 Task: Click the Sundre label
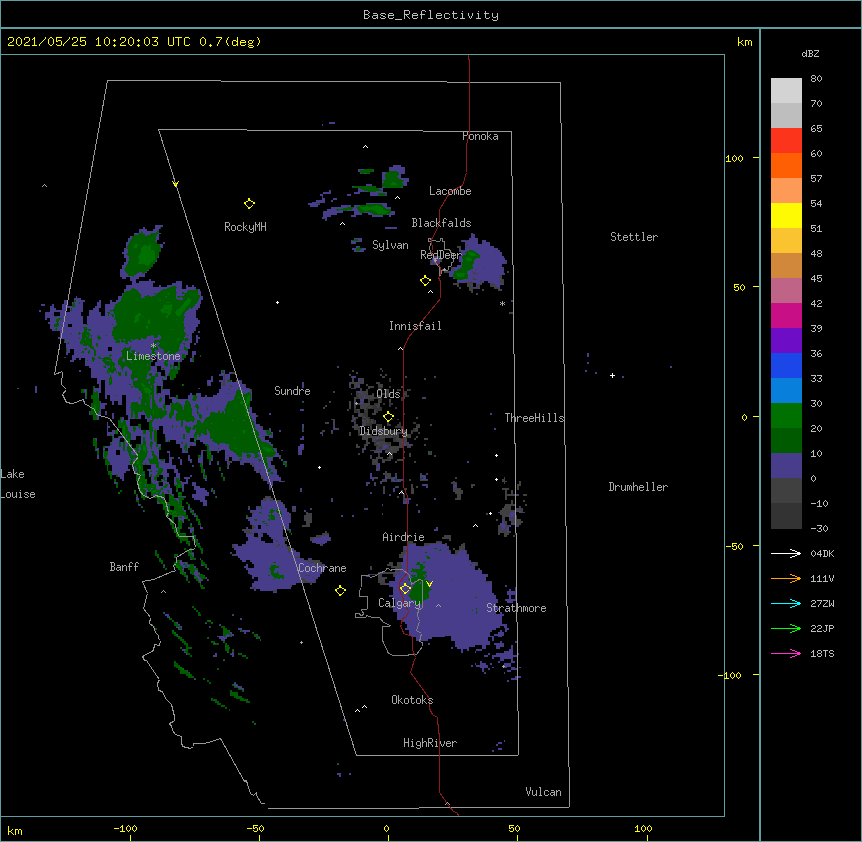click(292, 391)
